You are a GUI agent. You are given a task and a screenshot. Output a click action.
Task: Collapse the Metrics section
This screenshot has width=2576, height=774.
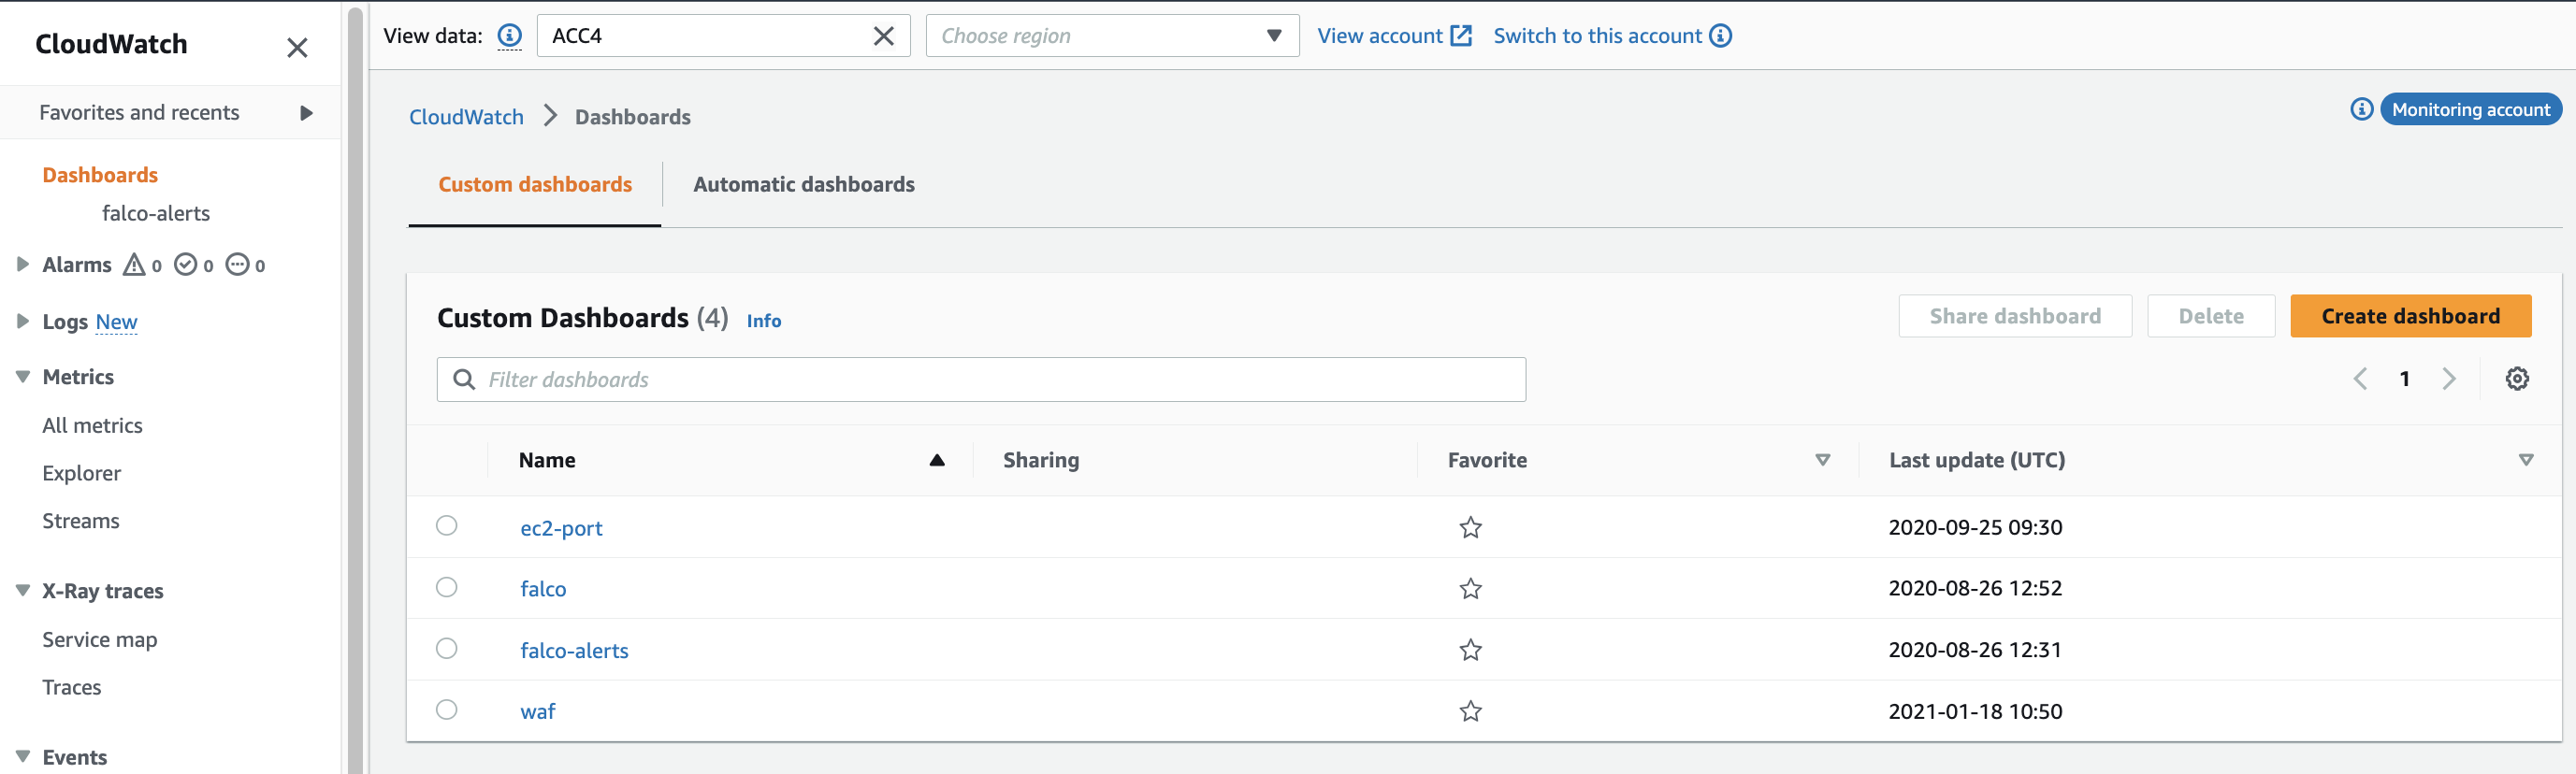23,377
